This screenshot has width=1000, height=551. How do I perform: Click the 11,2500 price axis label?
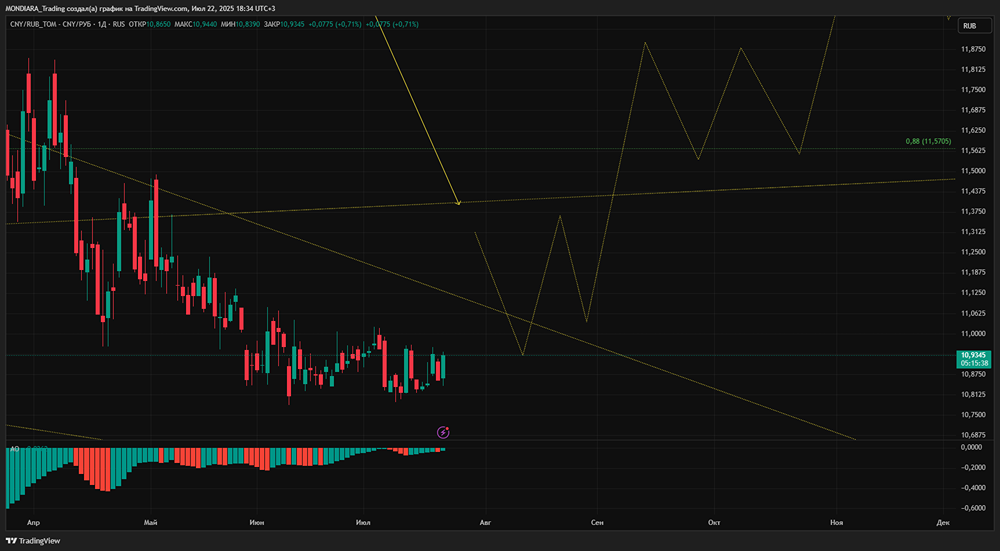point(973,252)
